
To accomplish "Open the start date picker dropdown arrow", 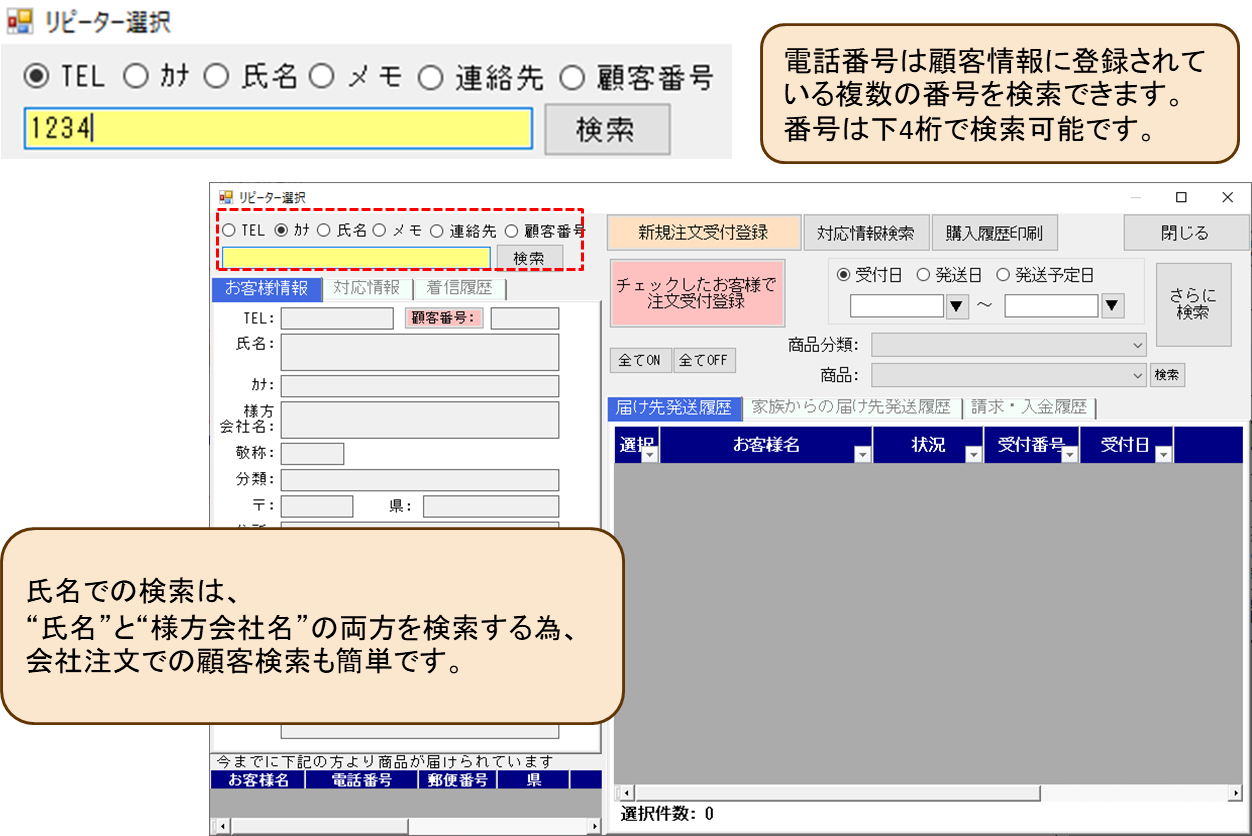I will pyautogui.click(x=957, y=307).
